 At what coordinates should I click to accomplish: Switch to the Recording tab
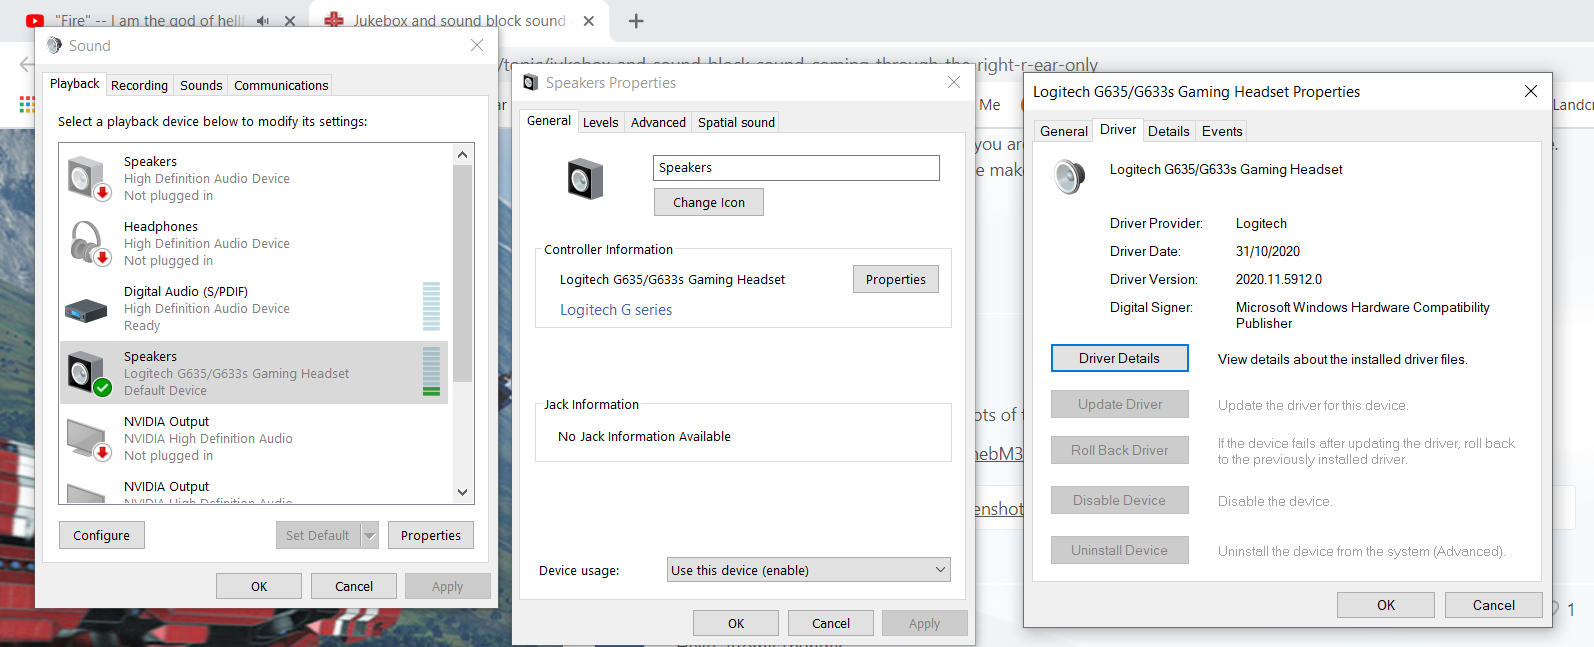point(139,86)
